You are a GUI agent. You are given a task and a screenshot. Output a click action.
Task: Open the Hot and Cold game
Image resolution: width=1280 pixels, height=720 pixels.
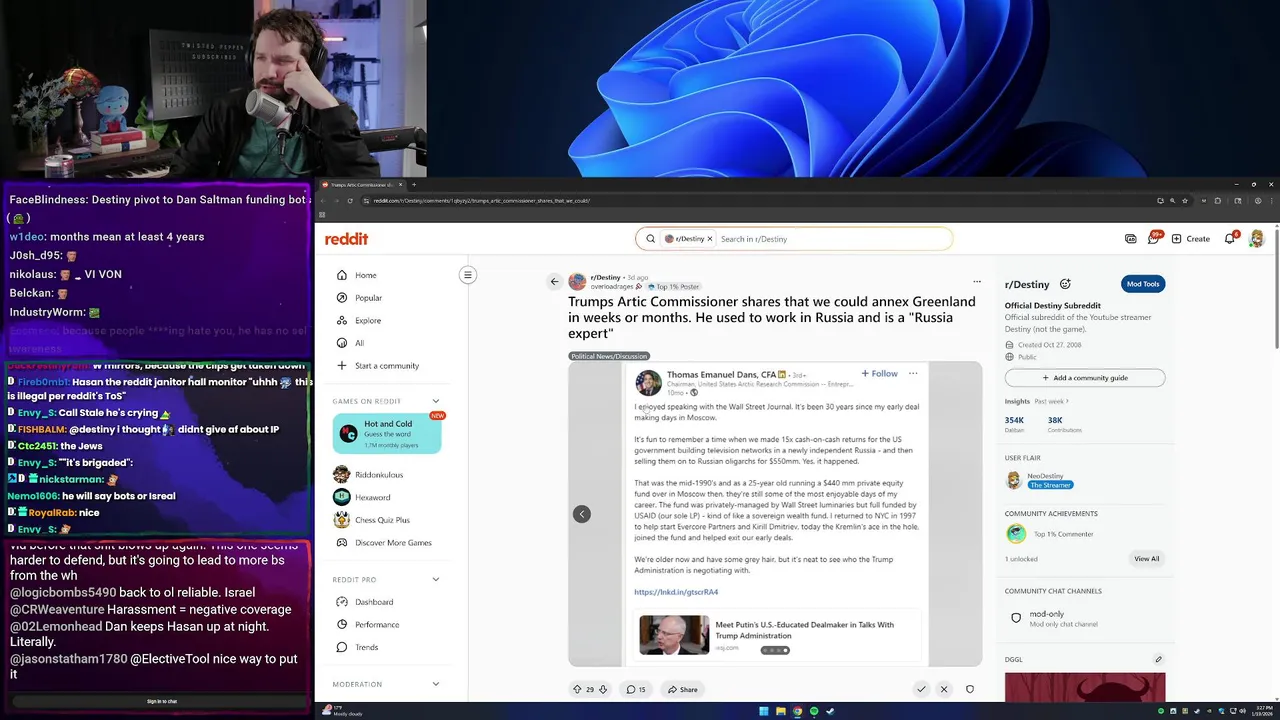pos(387,433)
